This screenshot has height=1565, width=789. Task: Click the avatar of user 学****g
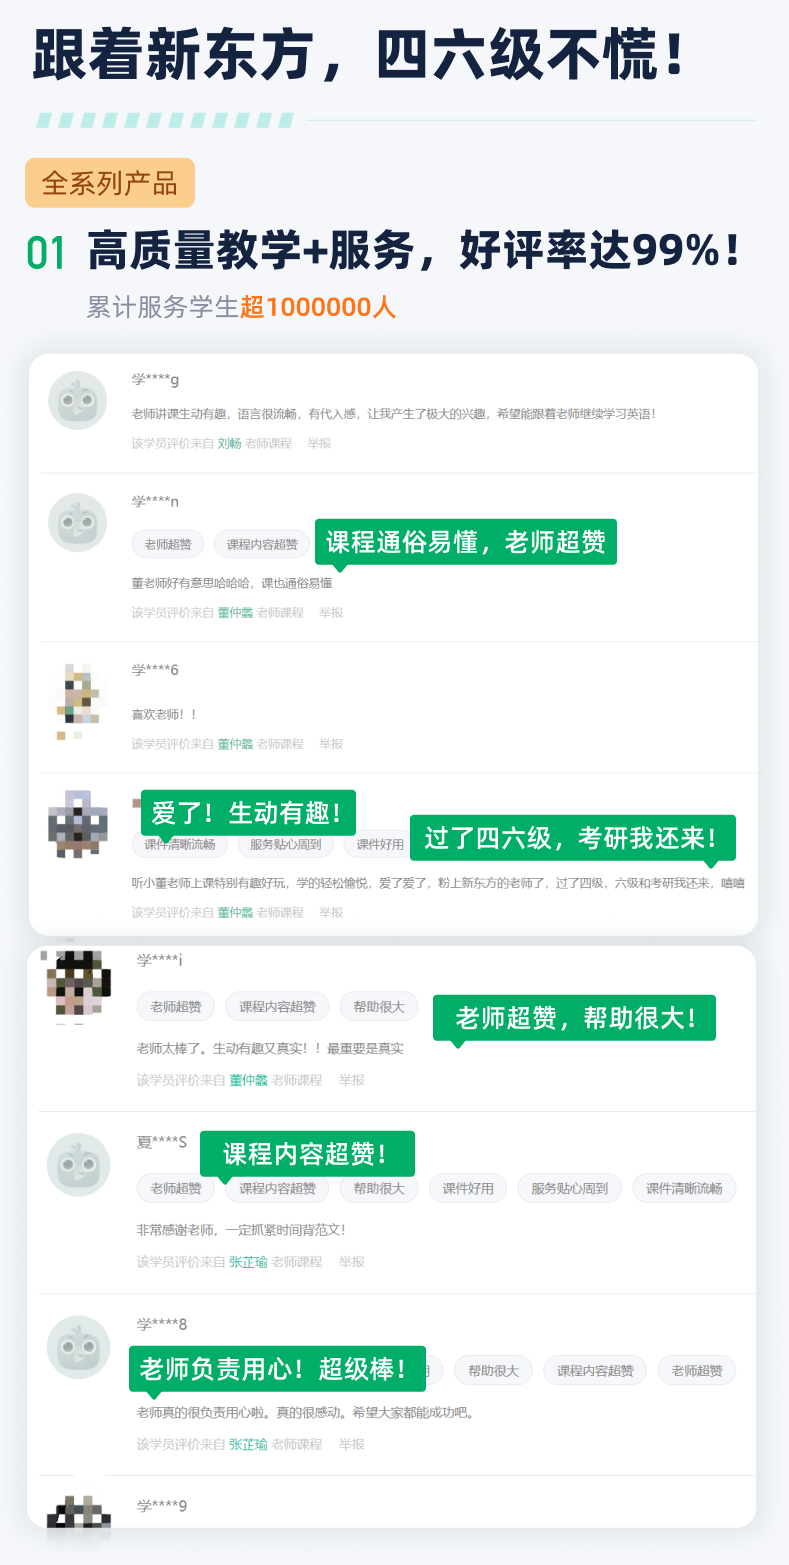click(78, 400)
